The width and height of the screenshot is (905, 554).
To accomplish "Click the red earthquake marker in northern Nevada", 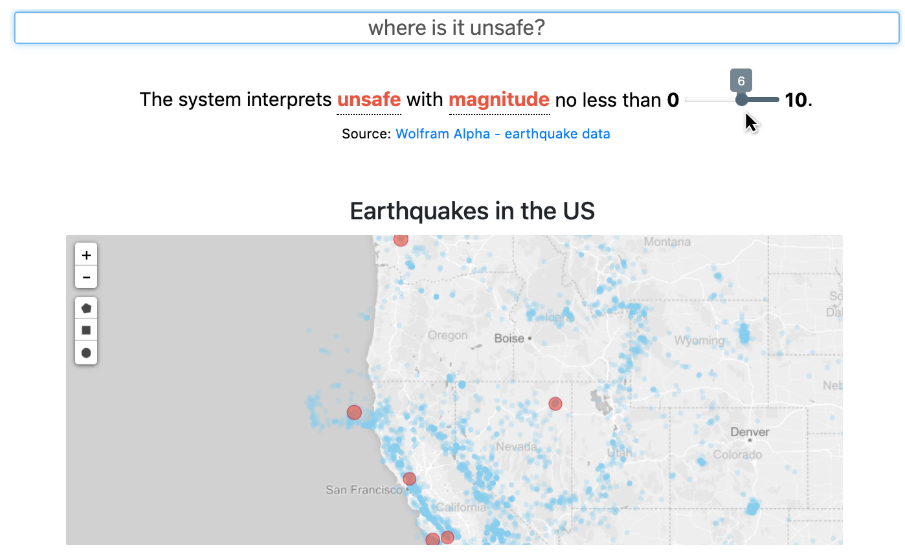I will (555, 404).
